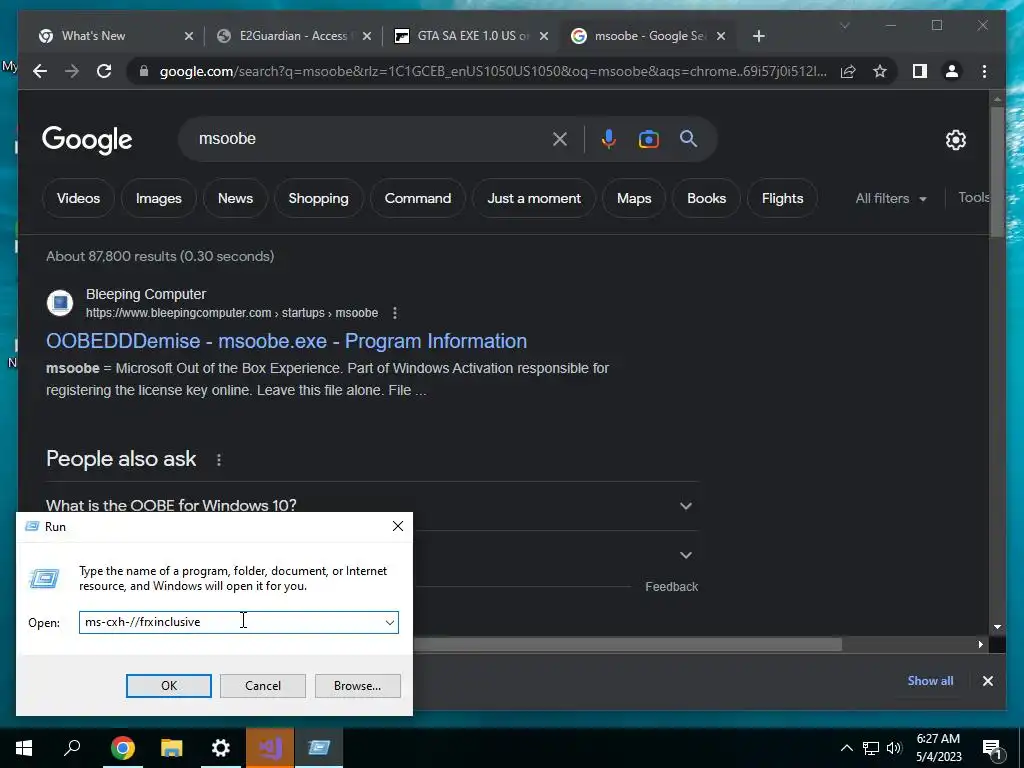Click the forward navigation arrow
This screenshot has width=1024, height=768.
tap(72, 71)
